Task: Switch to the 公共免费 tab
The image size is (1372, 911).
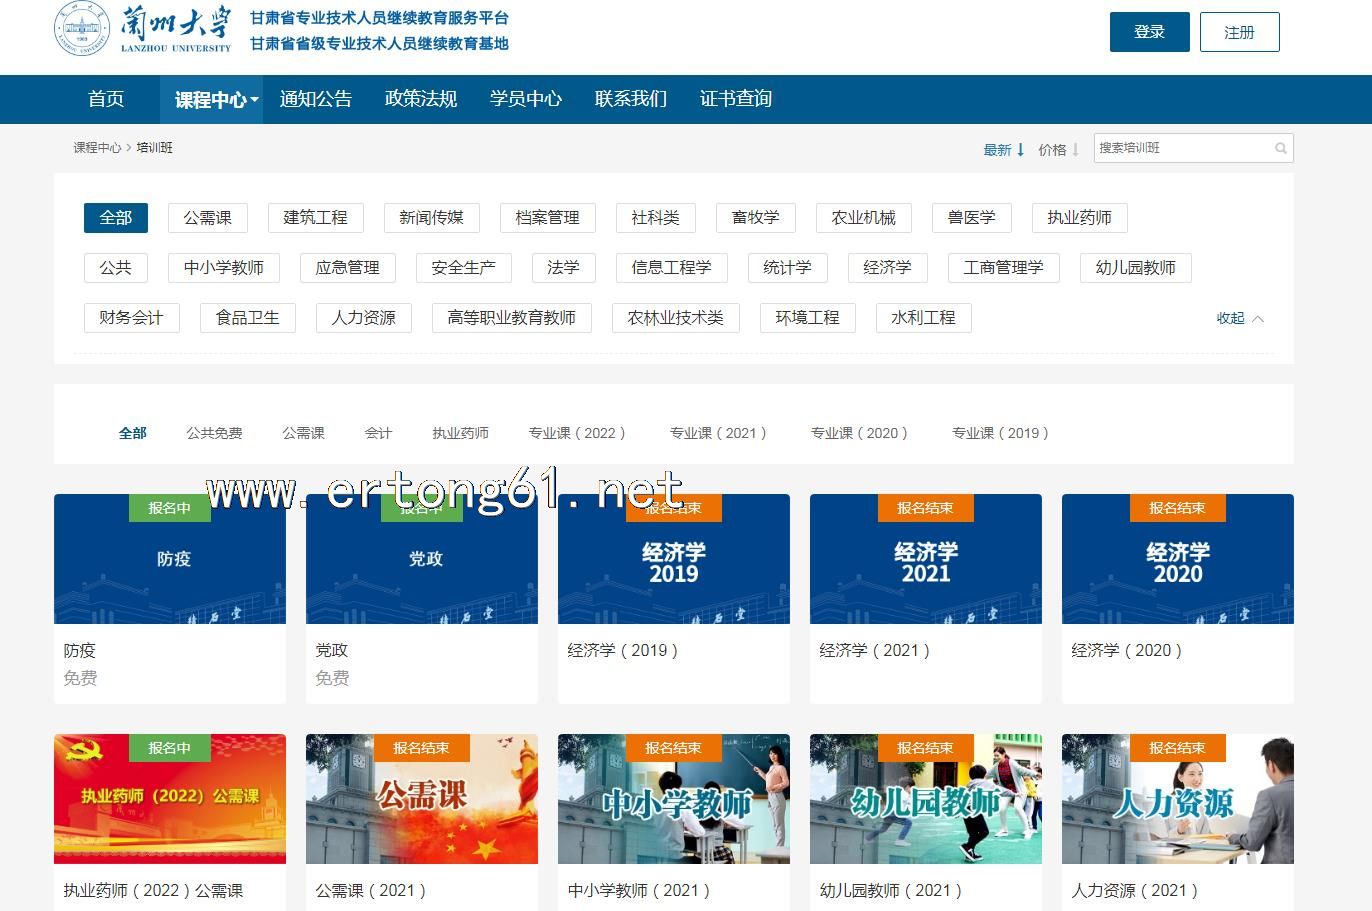Action: [214, 433]
